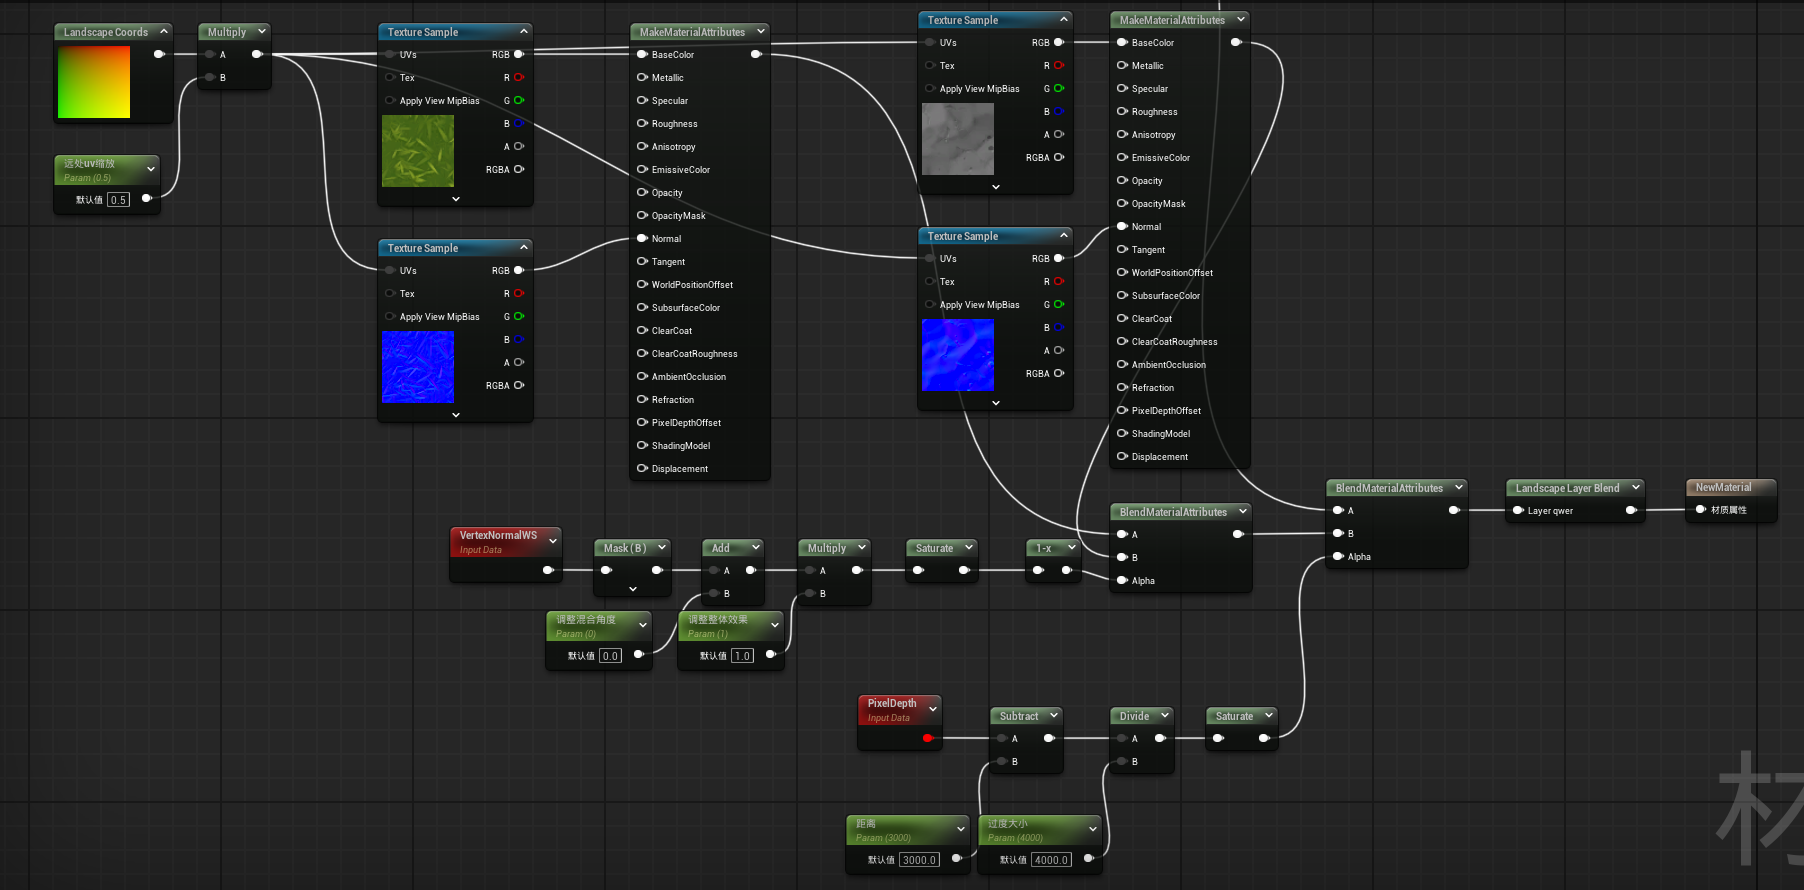Collapse the Landscape Coords node preview

[164, 32]
